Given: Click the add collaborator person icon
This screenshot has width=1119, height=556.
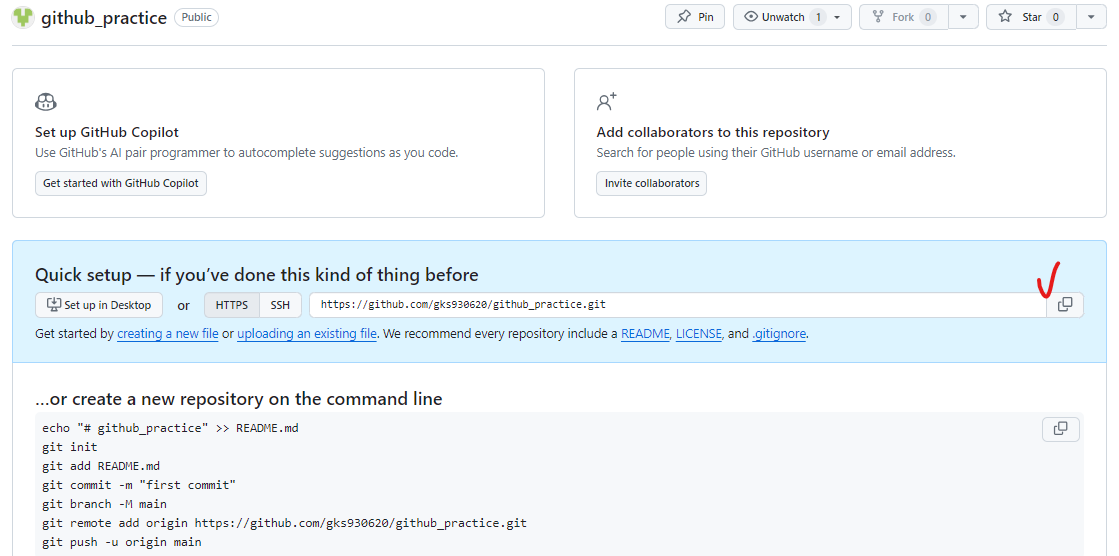Looking at the screenshot, I should pos(607,102).
